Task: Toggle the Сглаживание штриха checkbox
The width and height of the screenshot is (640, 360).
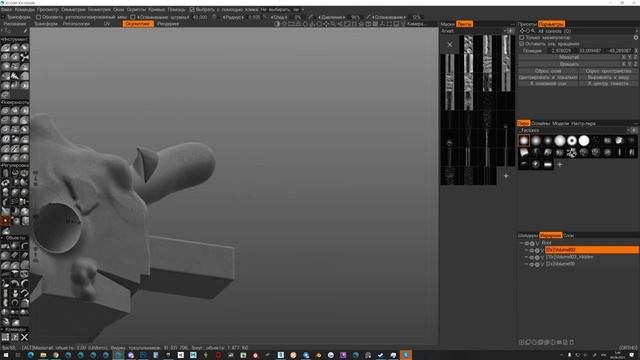Action: point(133,17)
